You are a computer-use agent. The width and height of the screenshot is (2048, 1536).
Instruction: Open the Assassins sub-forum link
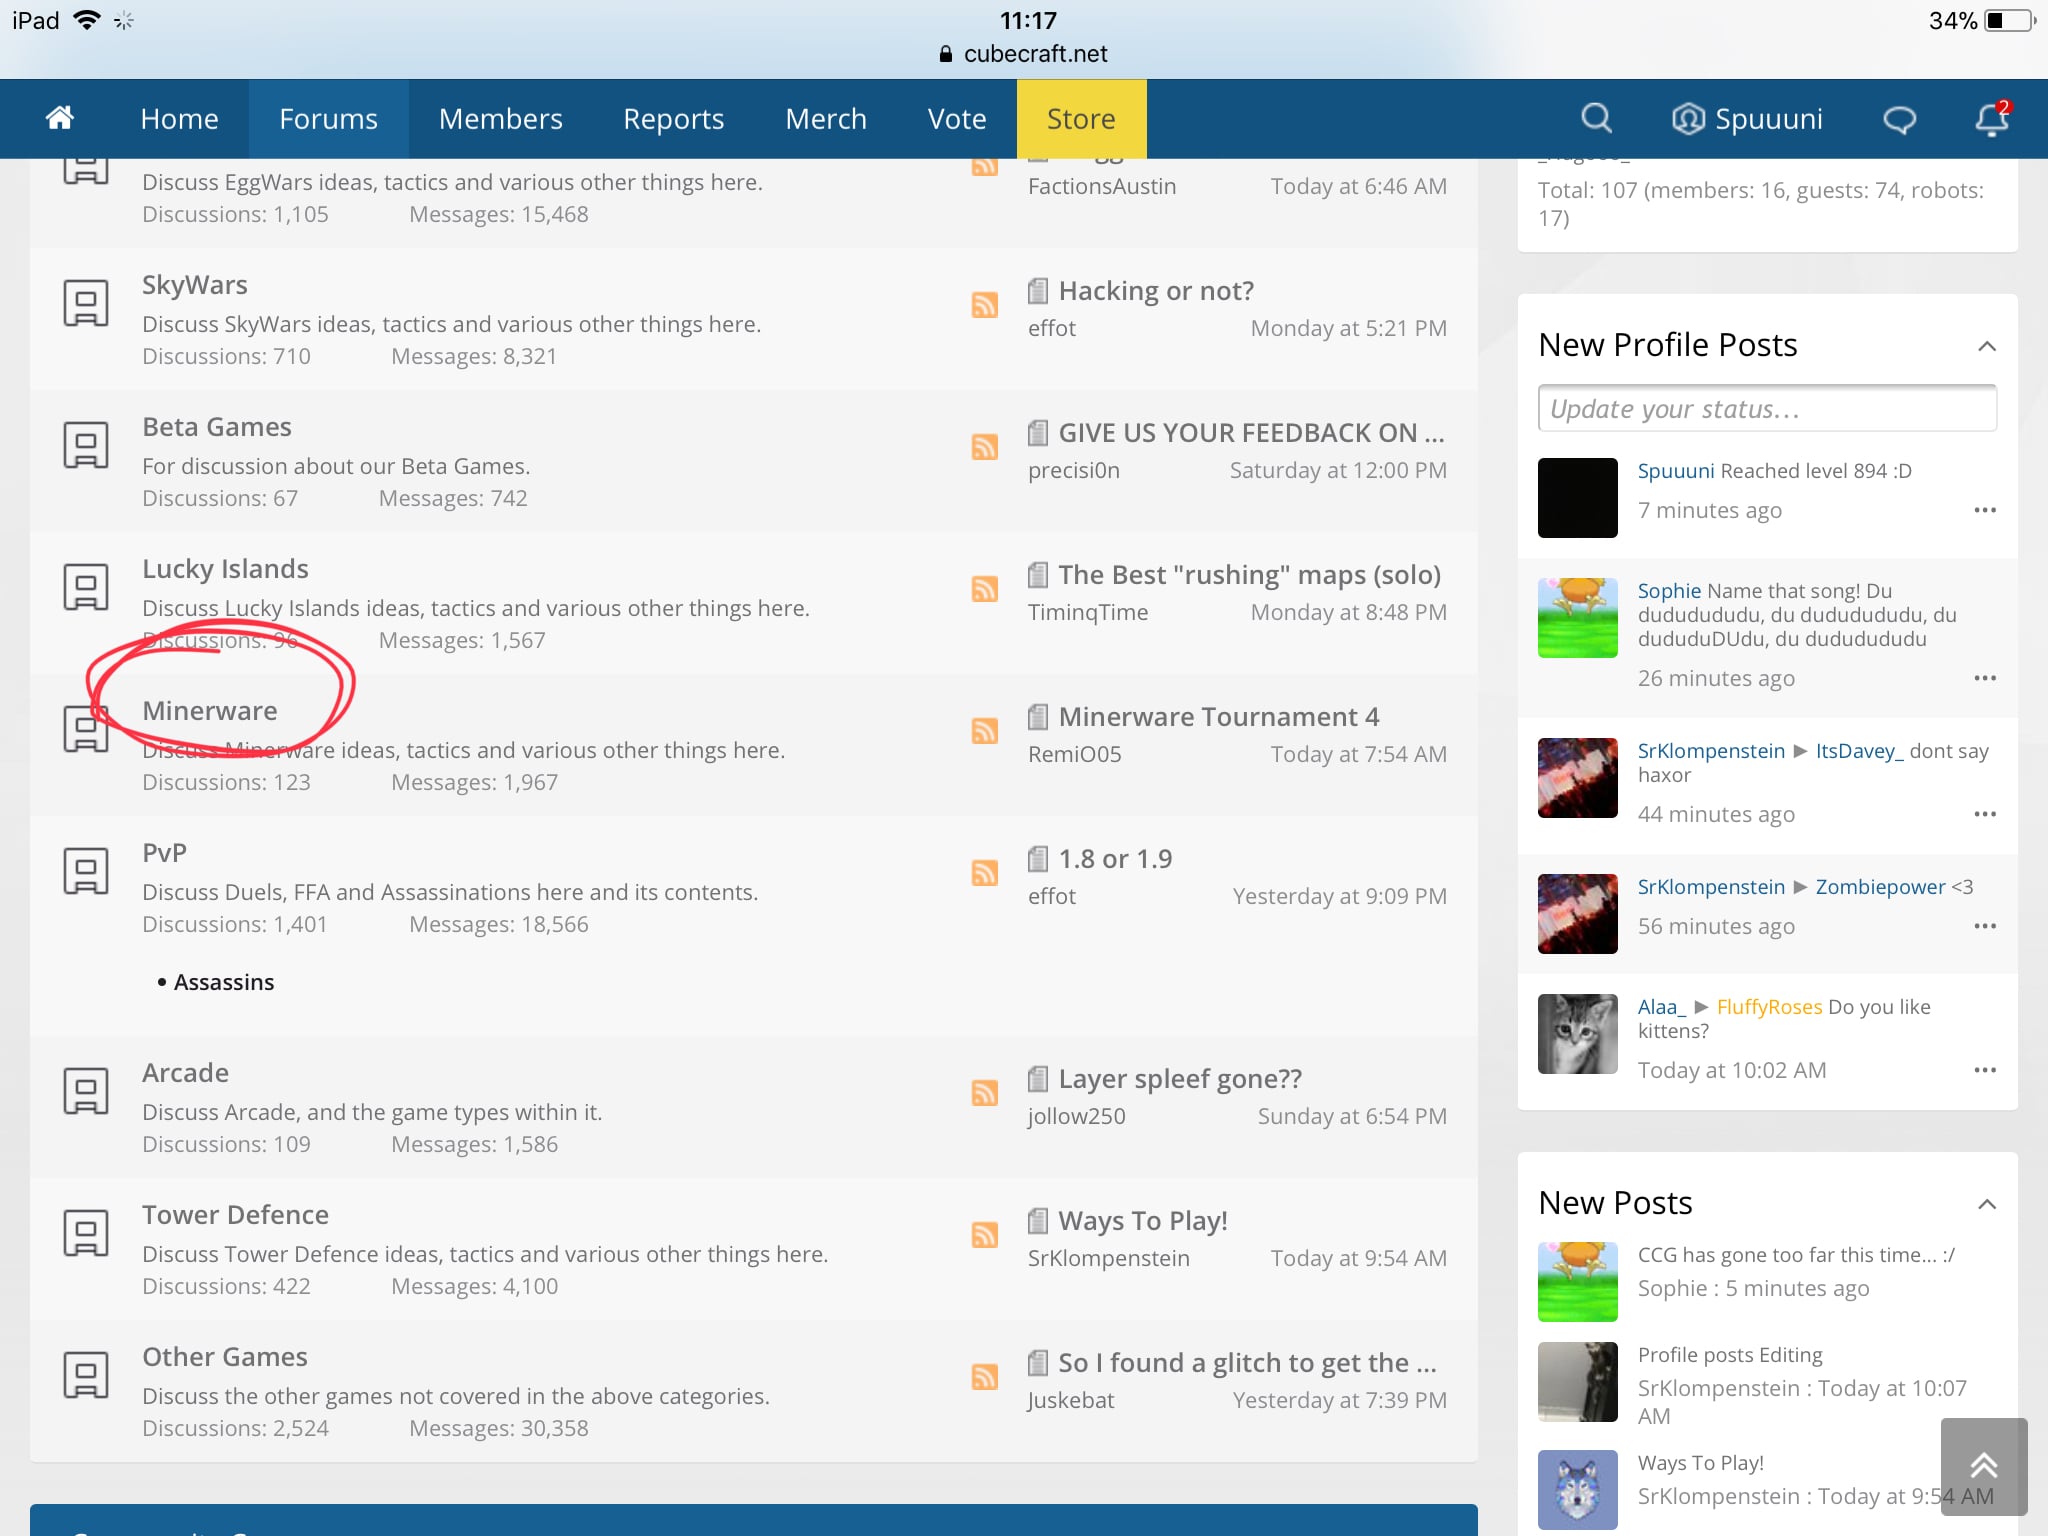(x=224, y=982)
